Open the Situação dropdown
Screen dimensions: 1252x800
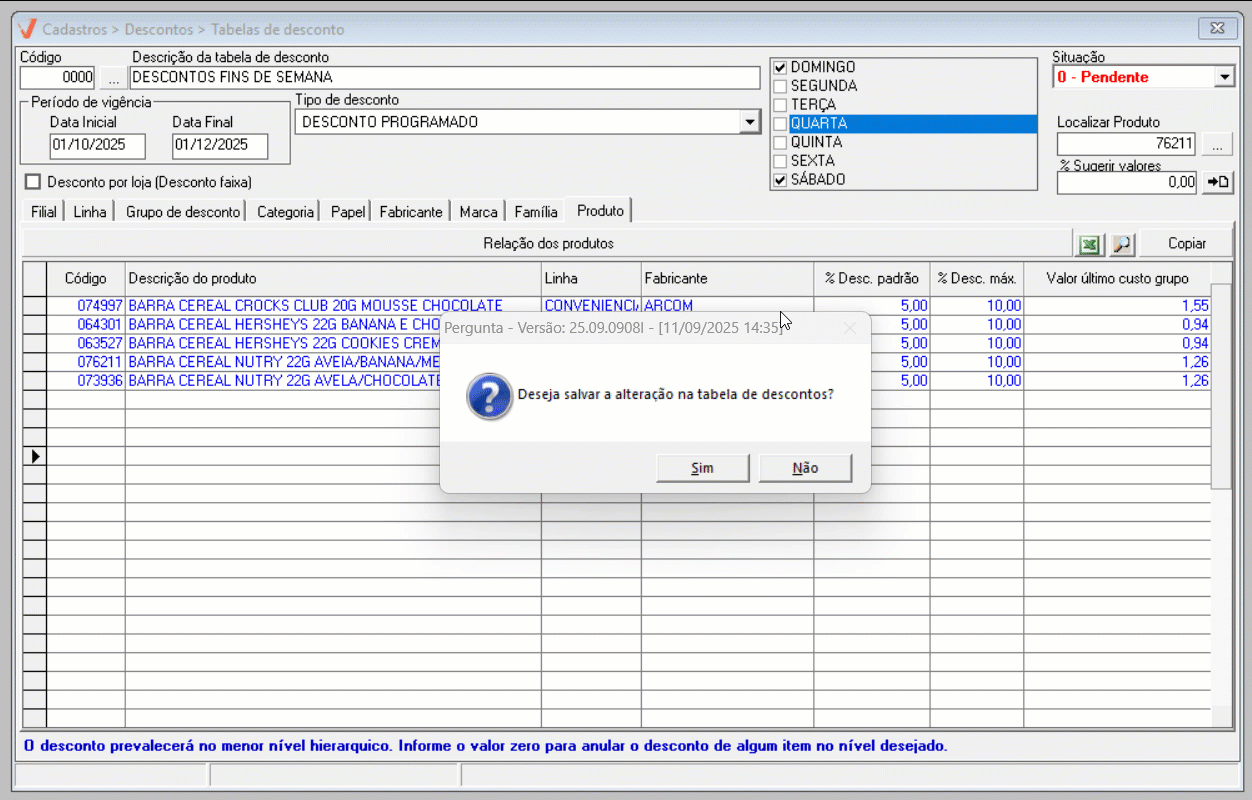1225,77
